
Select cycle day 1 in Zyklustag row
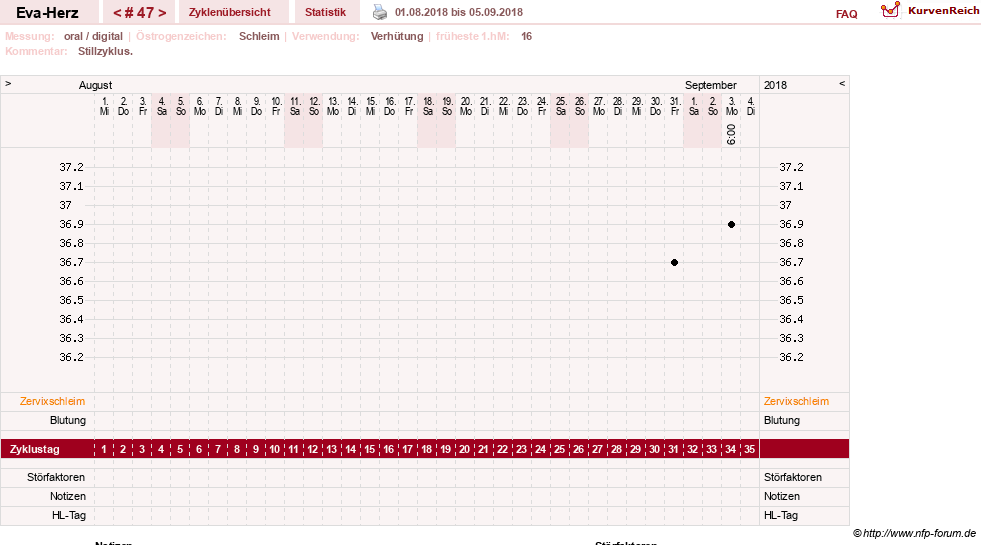(x=104, y=449)
